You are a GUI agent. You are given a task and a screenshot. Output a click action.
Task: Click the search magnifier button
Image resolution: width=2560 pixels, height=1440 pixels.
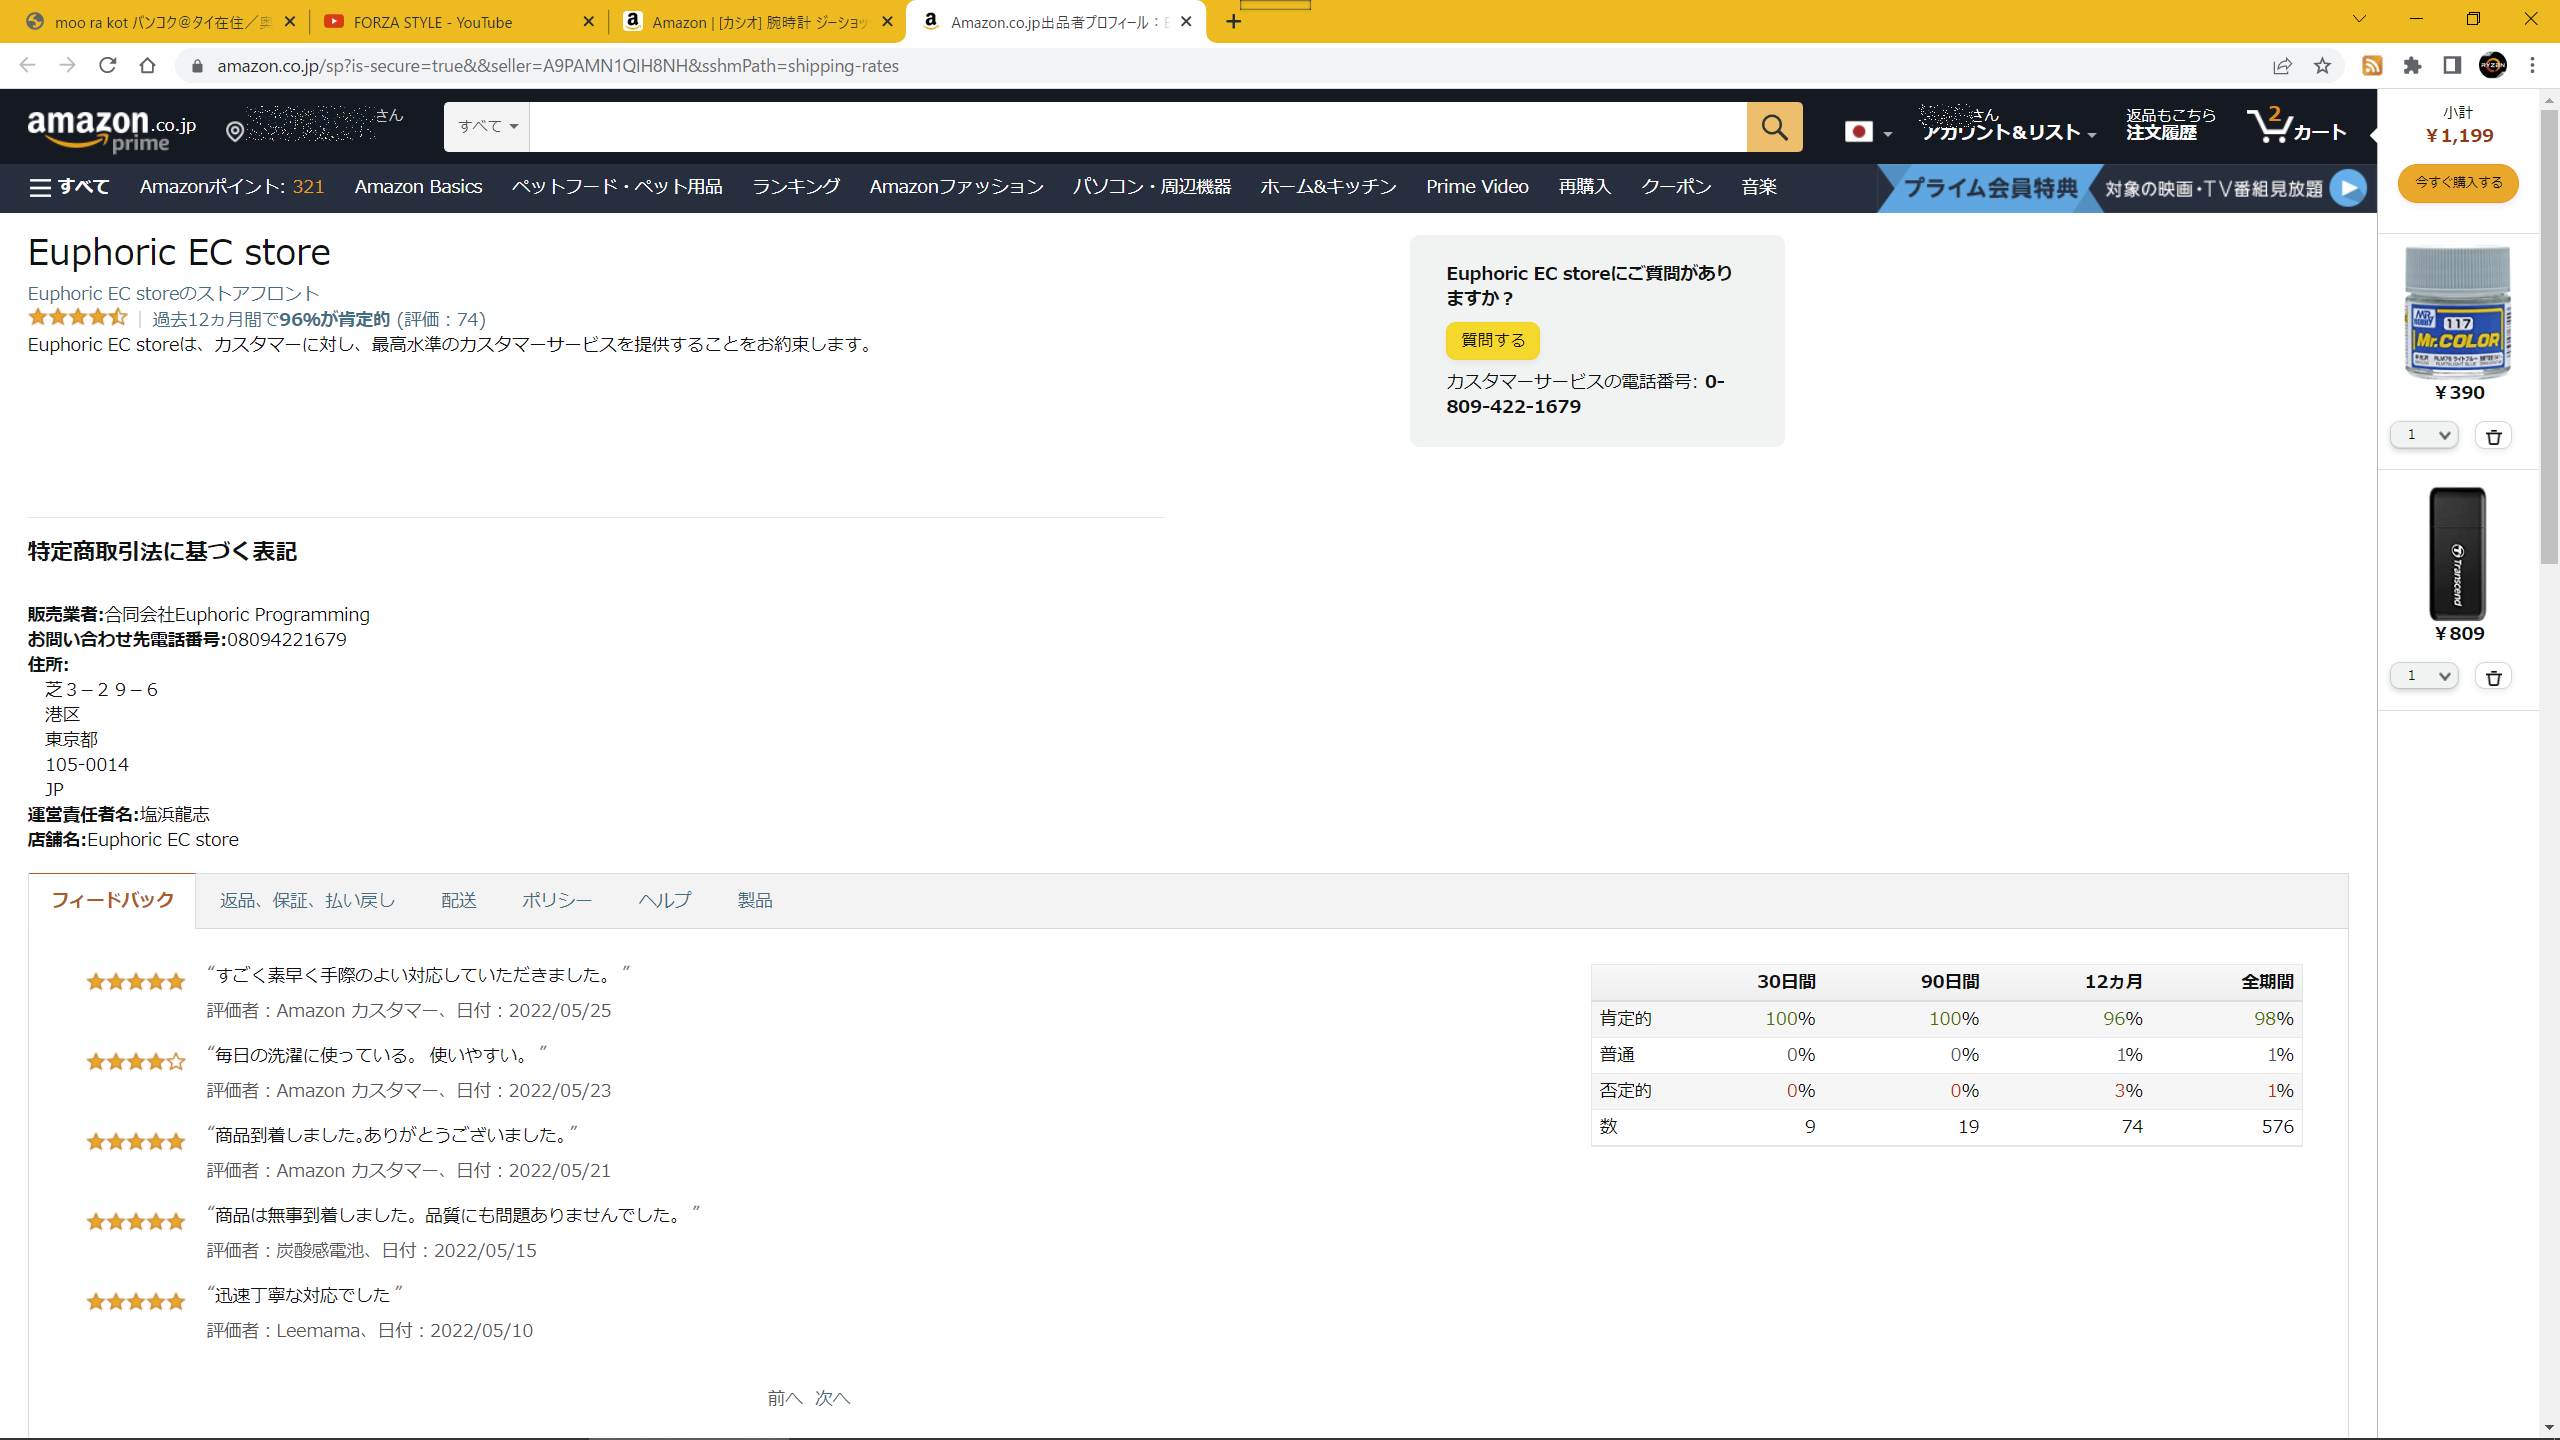coord(1774,127)
